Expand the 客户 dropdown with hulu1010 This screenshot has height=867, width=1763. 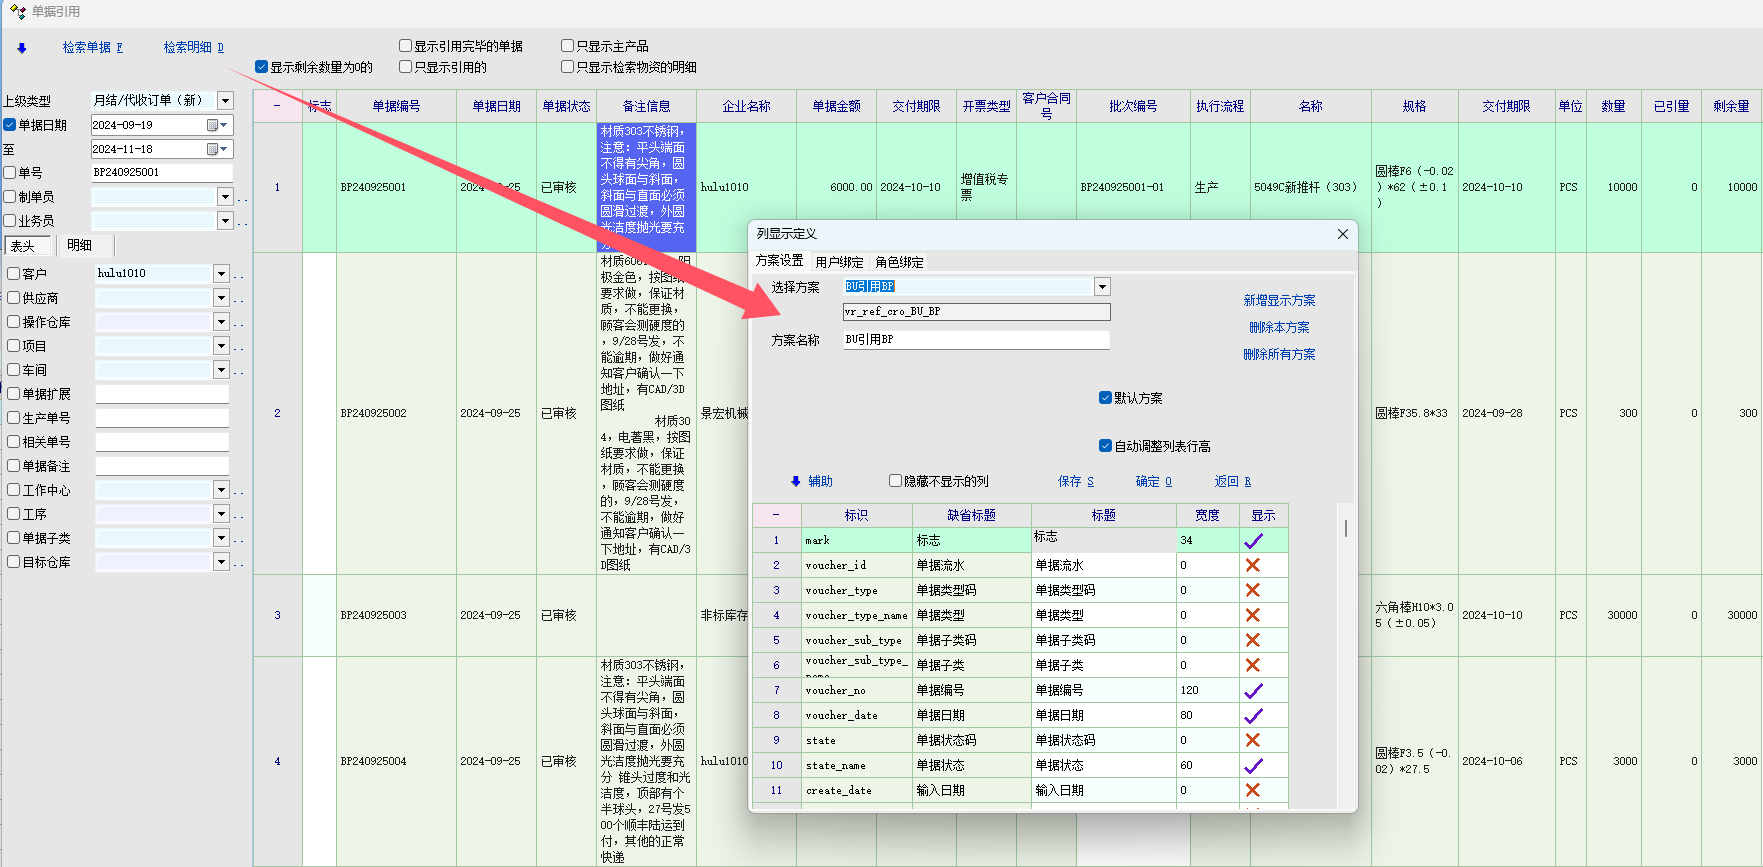(221, 274)
